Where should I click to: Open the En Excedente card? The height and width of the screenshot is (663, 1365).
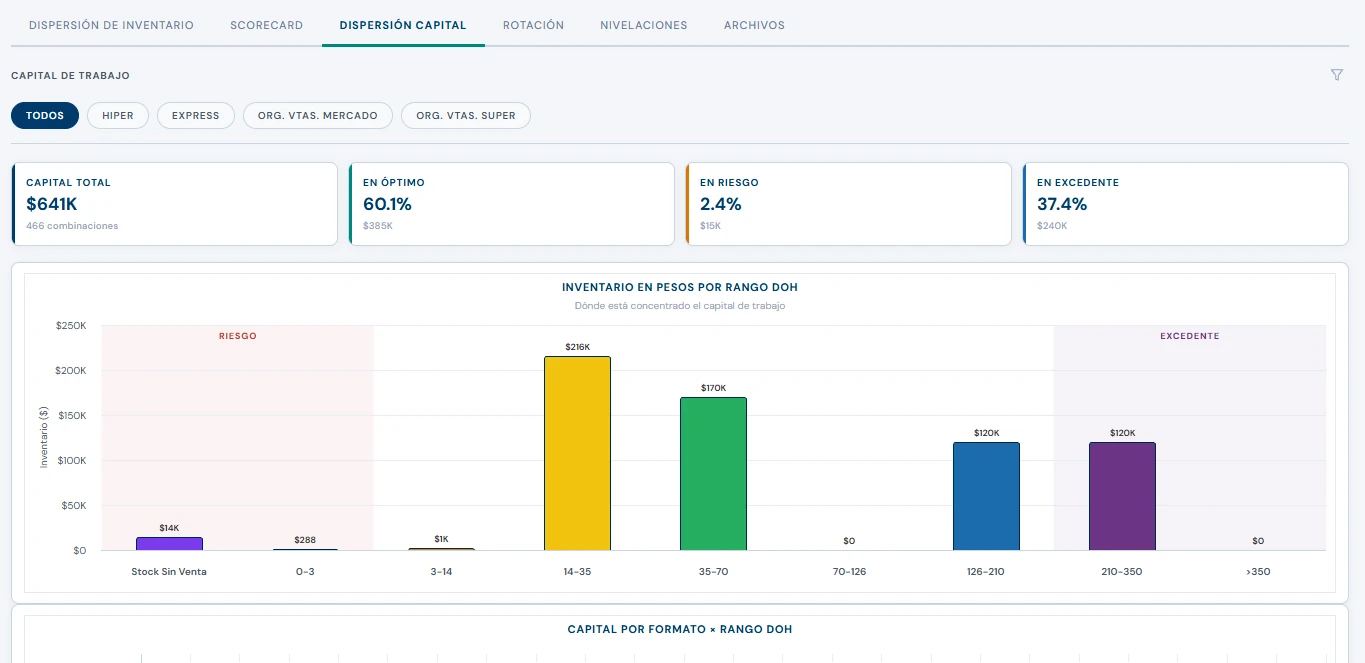(x=1185, y=204)
